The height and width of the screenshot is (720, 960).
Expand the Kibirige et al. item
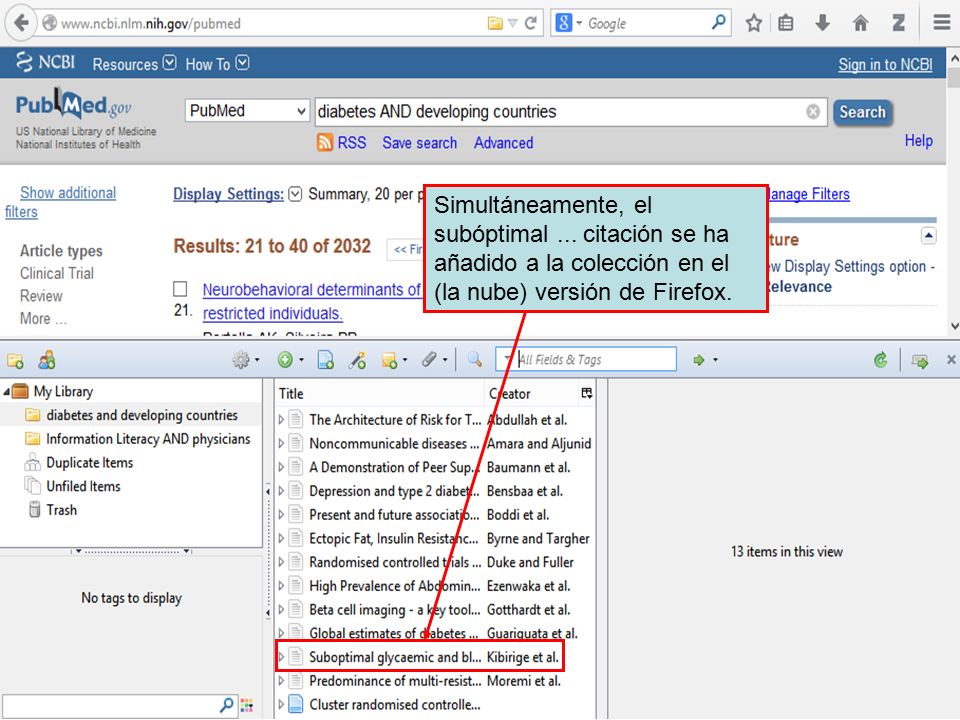[281, 658]
